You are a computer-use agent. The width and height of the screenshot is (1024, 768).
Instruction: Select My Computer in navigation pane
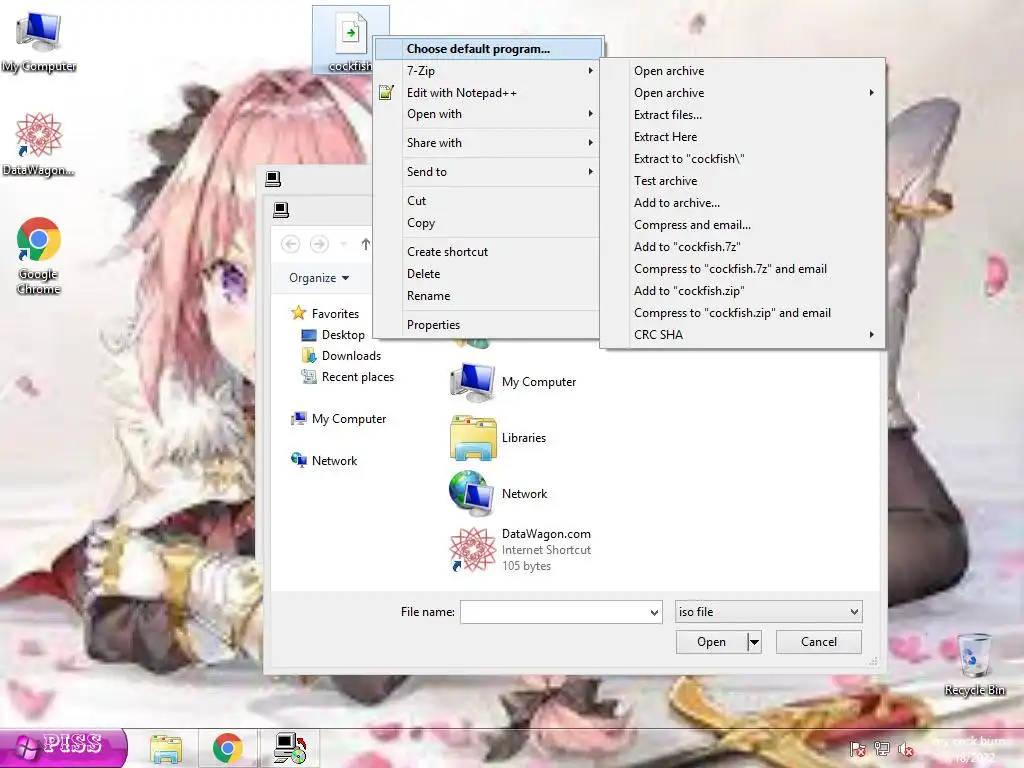click(x=338, y=419)
